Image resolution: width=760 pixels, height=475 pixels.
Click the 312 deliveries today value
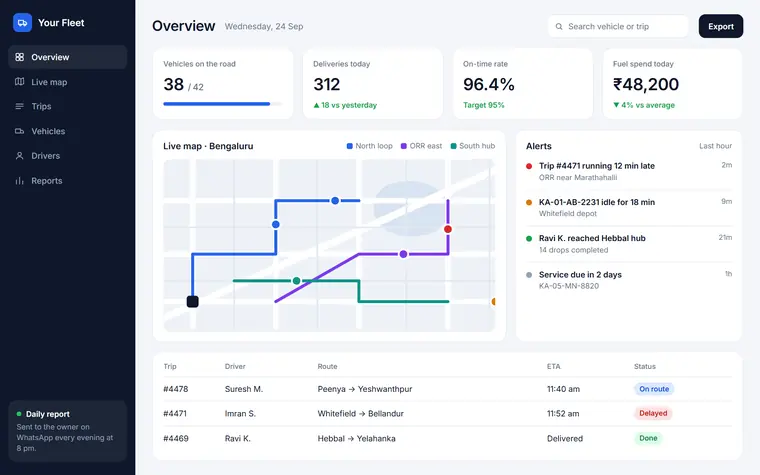[327, 84]
